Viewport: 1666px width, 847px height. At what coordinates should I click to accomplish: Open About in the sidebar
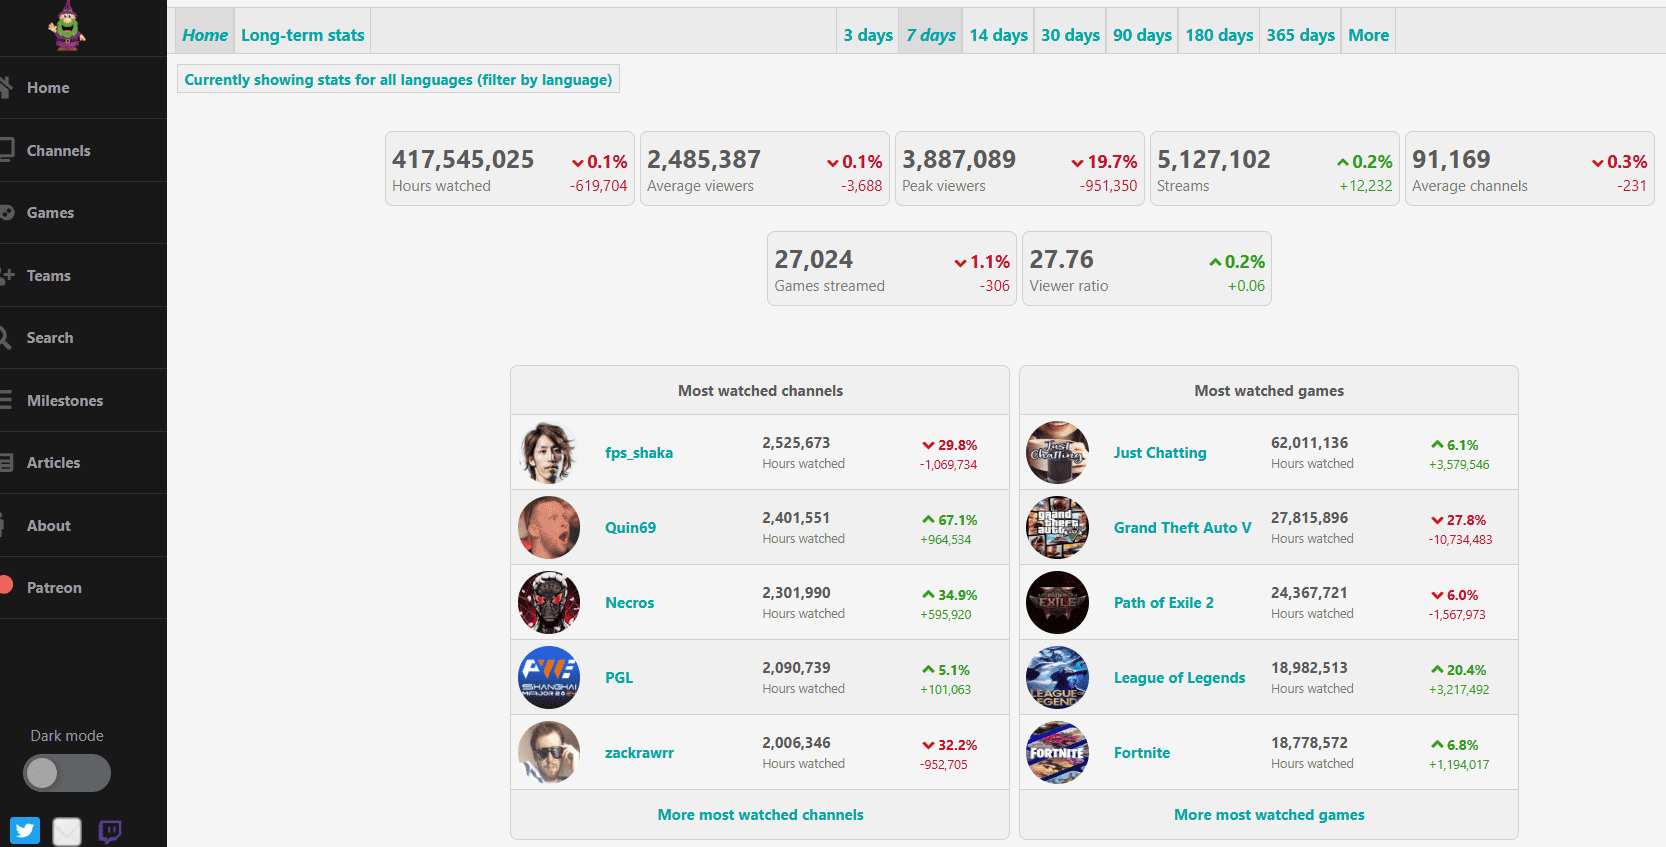click(x=83, y=525)
